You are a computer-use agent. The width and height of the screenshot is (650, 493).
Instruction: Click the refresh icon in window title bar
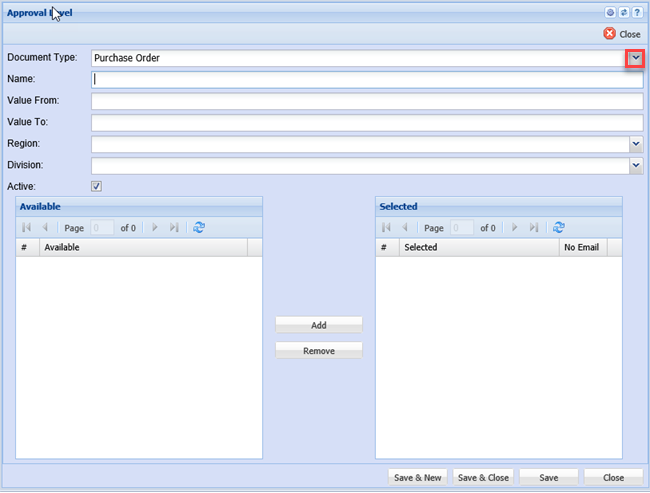[623, 13]
